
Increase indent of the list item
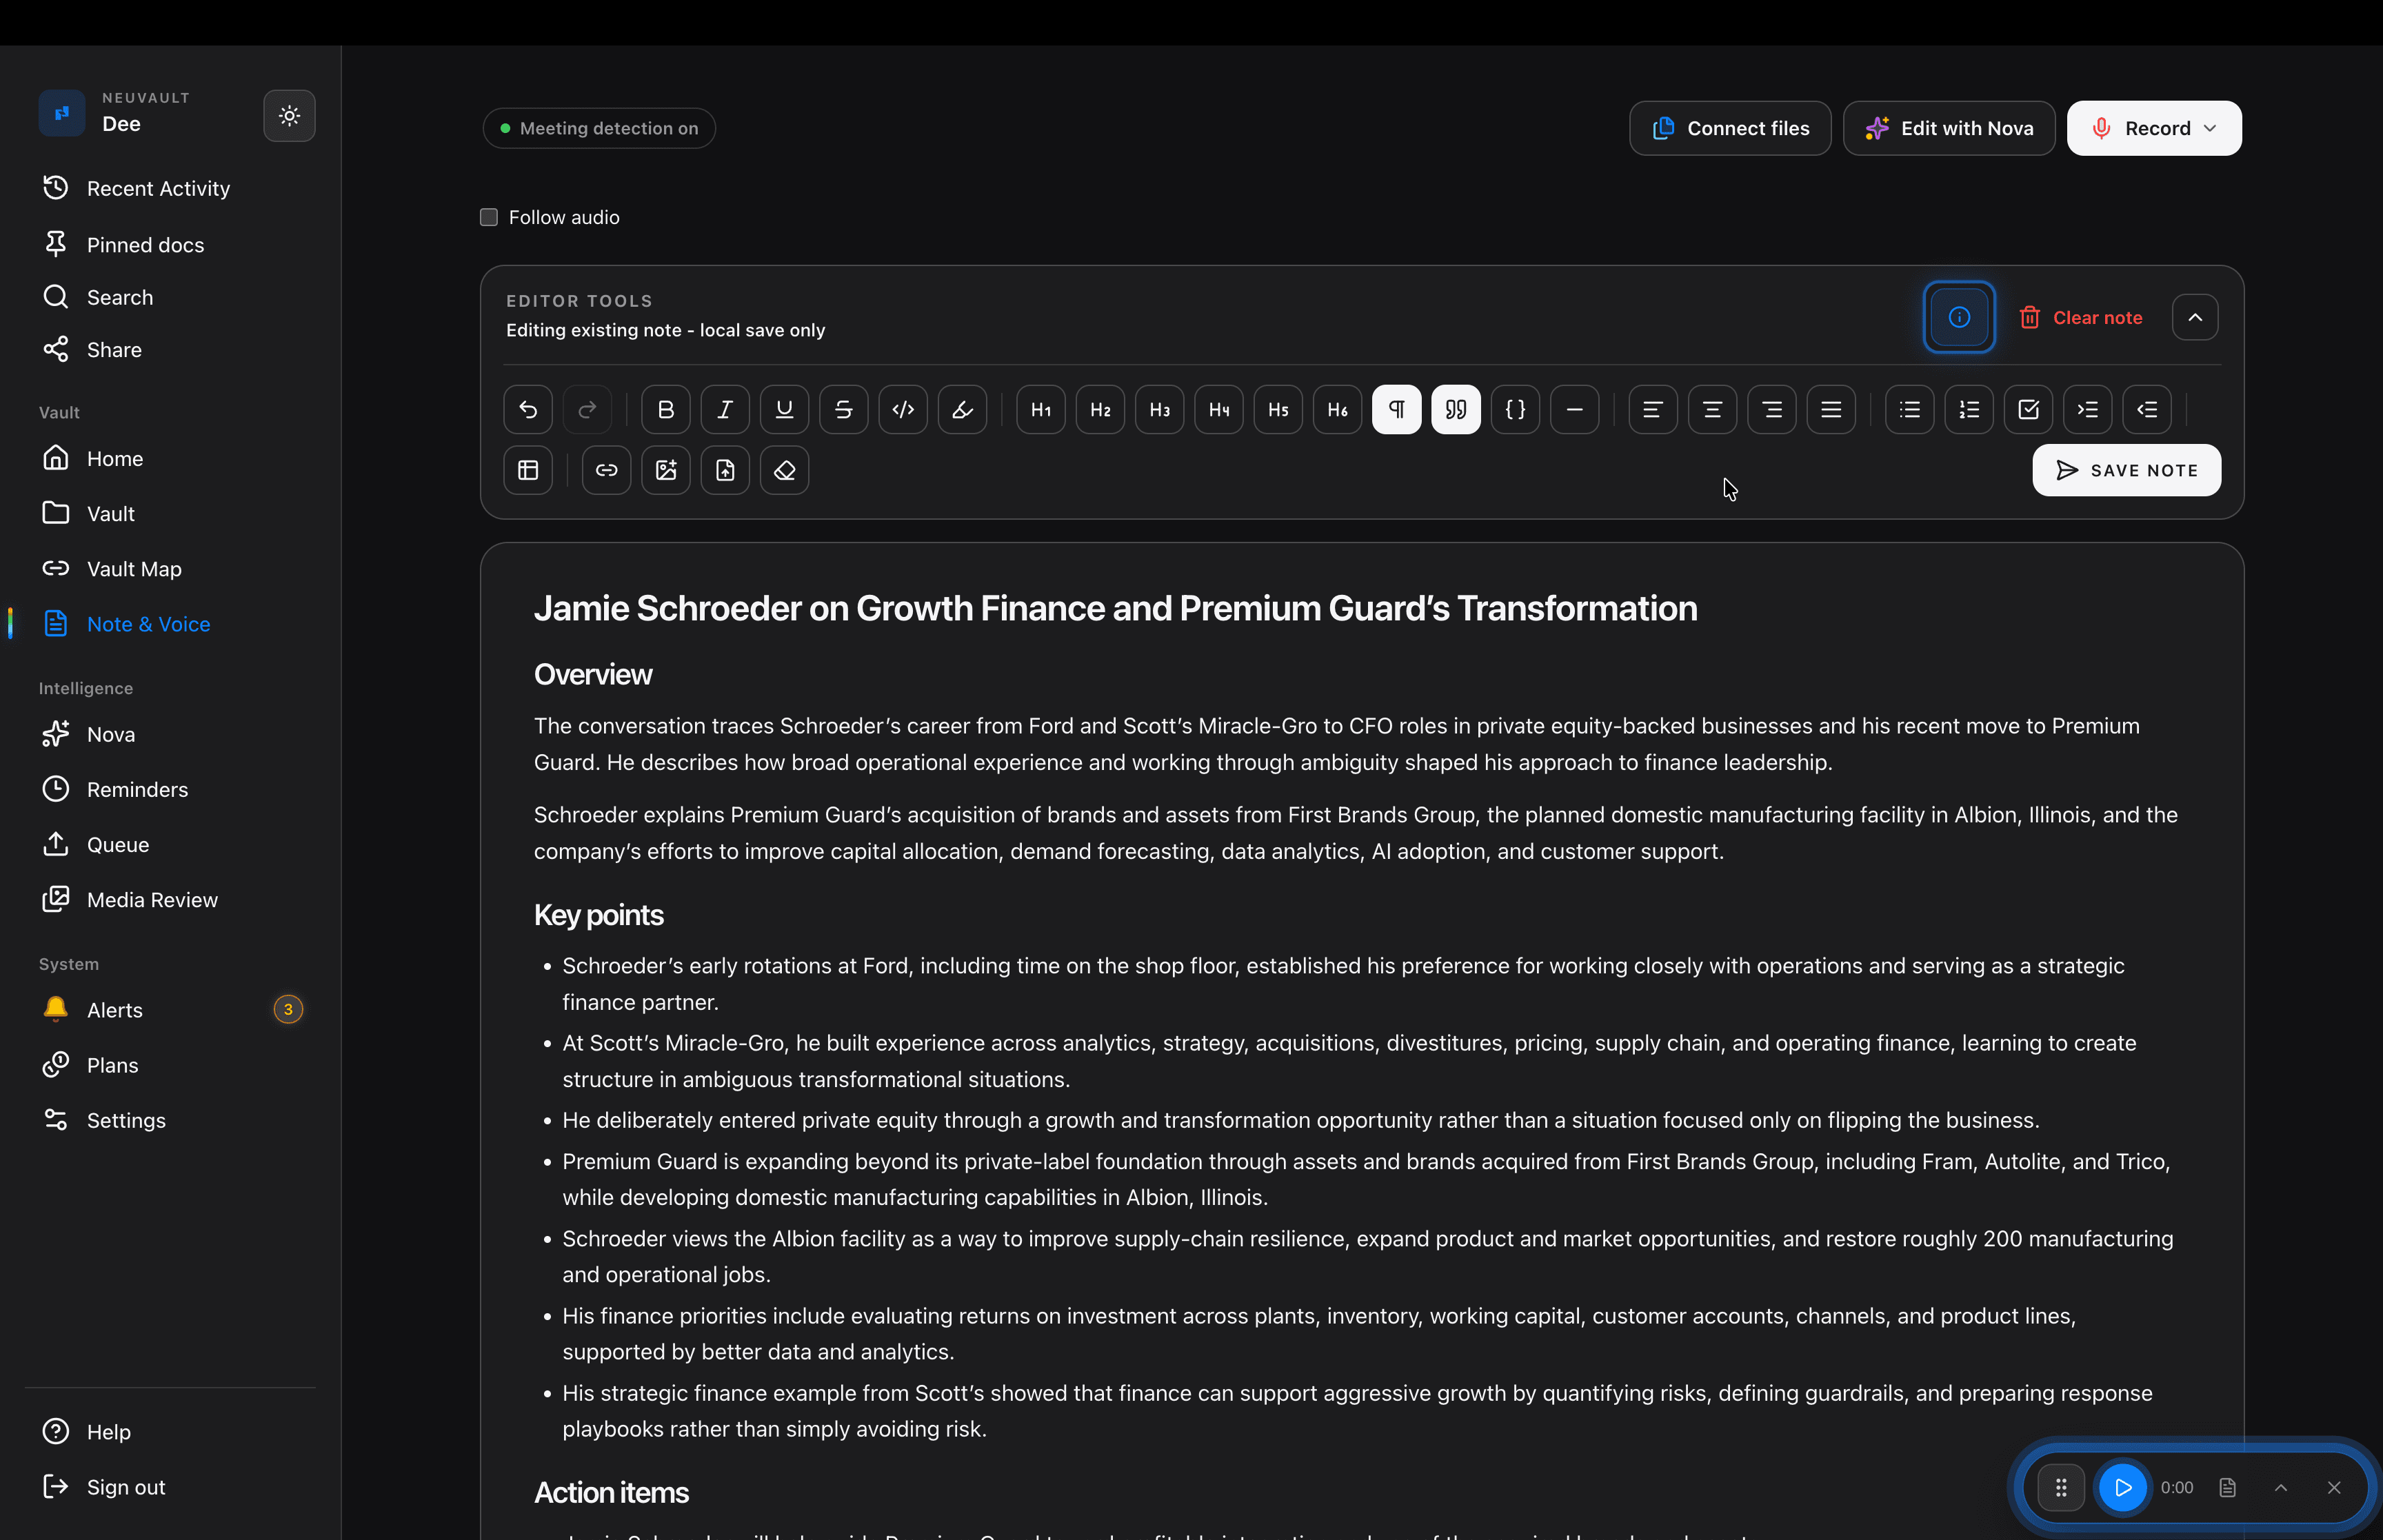[x=2088, y=409]
